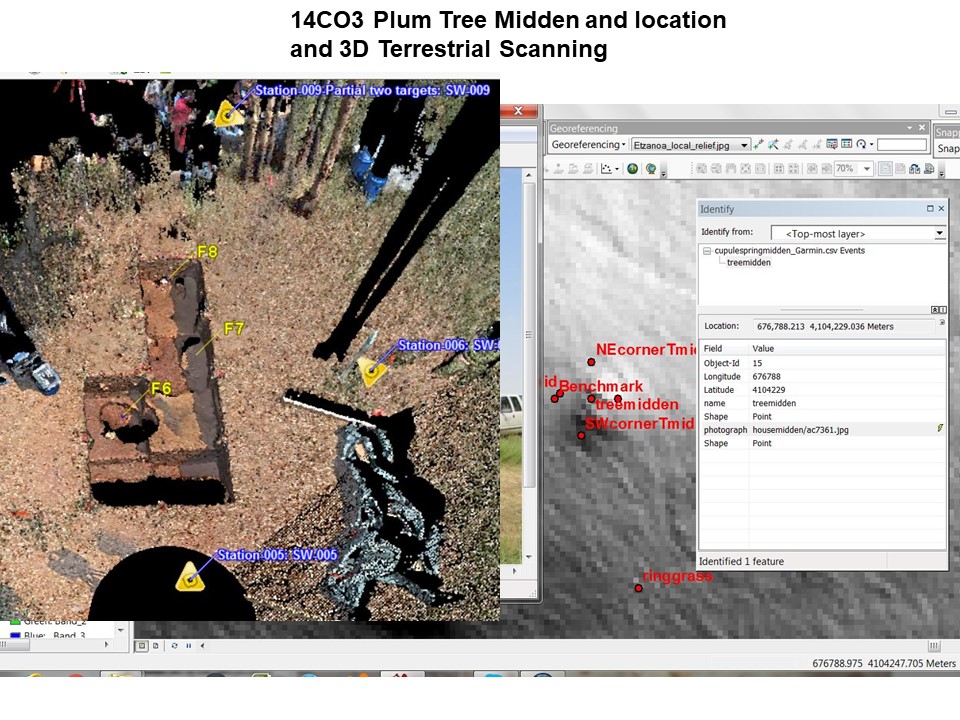Click the Add Control Points tool
The width and height of the screenshot is (960, 720).
759,145
